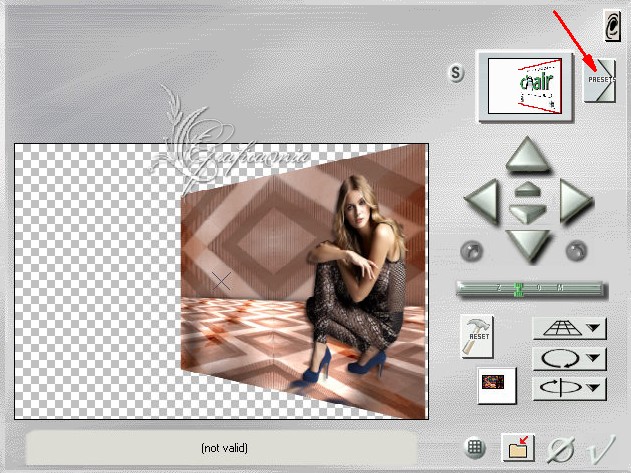
Task: Click the round ball button left of down arrow
Action: (471, 251)
